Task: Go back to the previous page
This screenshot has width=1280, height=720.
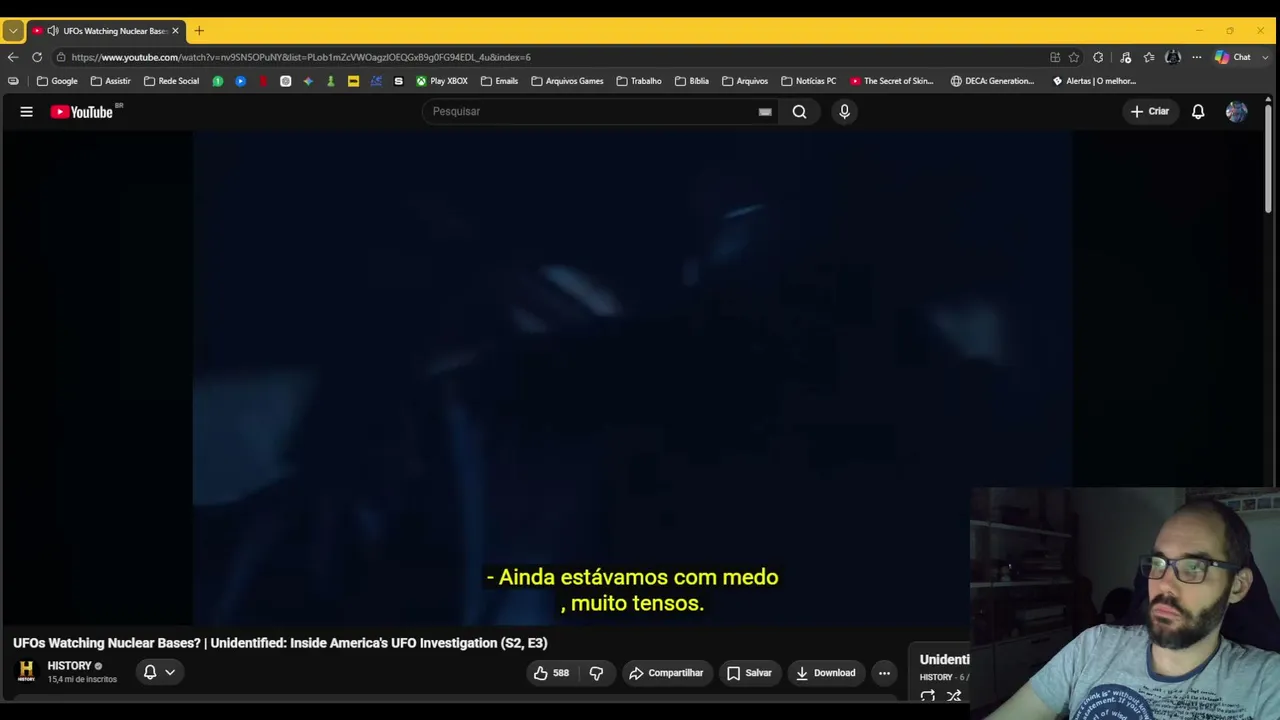Action: point(13,57)
